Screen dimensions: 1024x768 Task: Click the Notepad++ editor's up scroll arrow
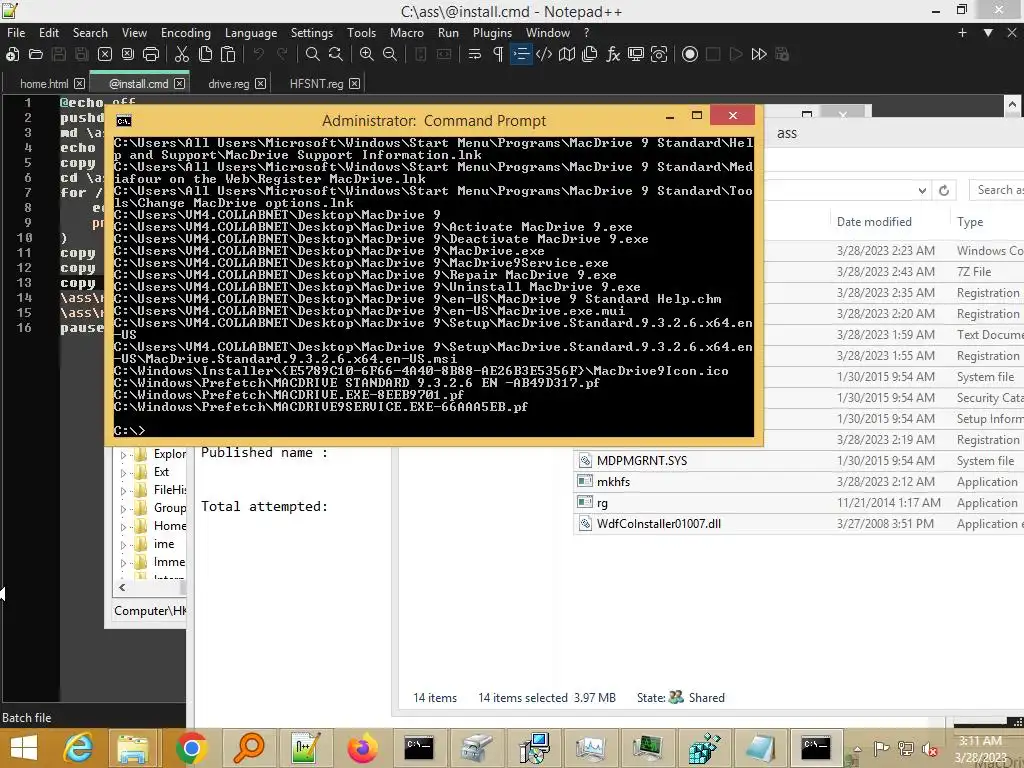(1012, 105)
